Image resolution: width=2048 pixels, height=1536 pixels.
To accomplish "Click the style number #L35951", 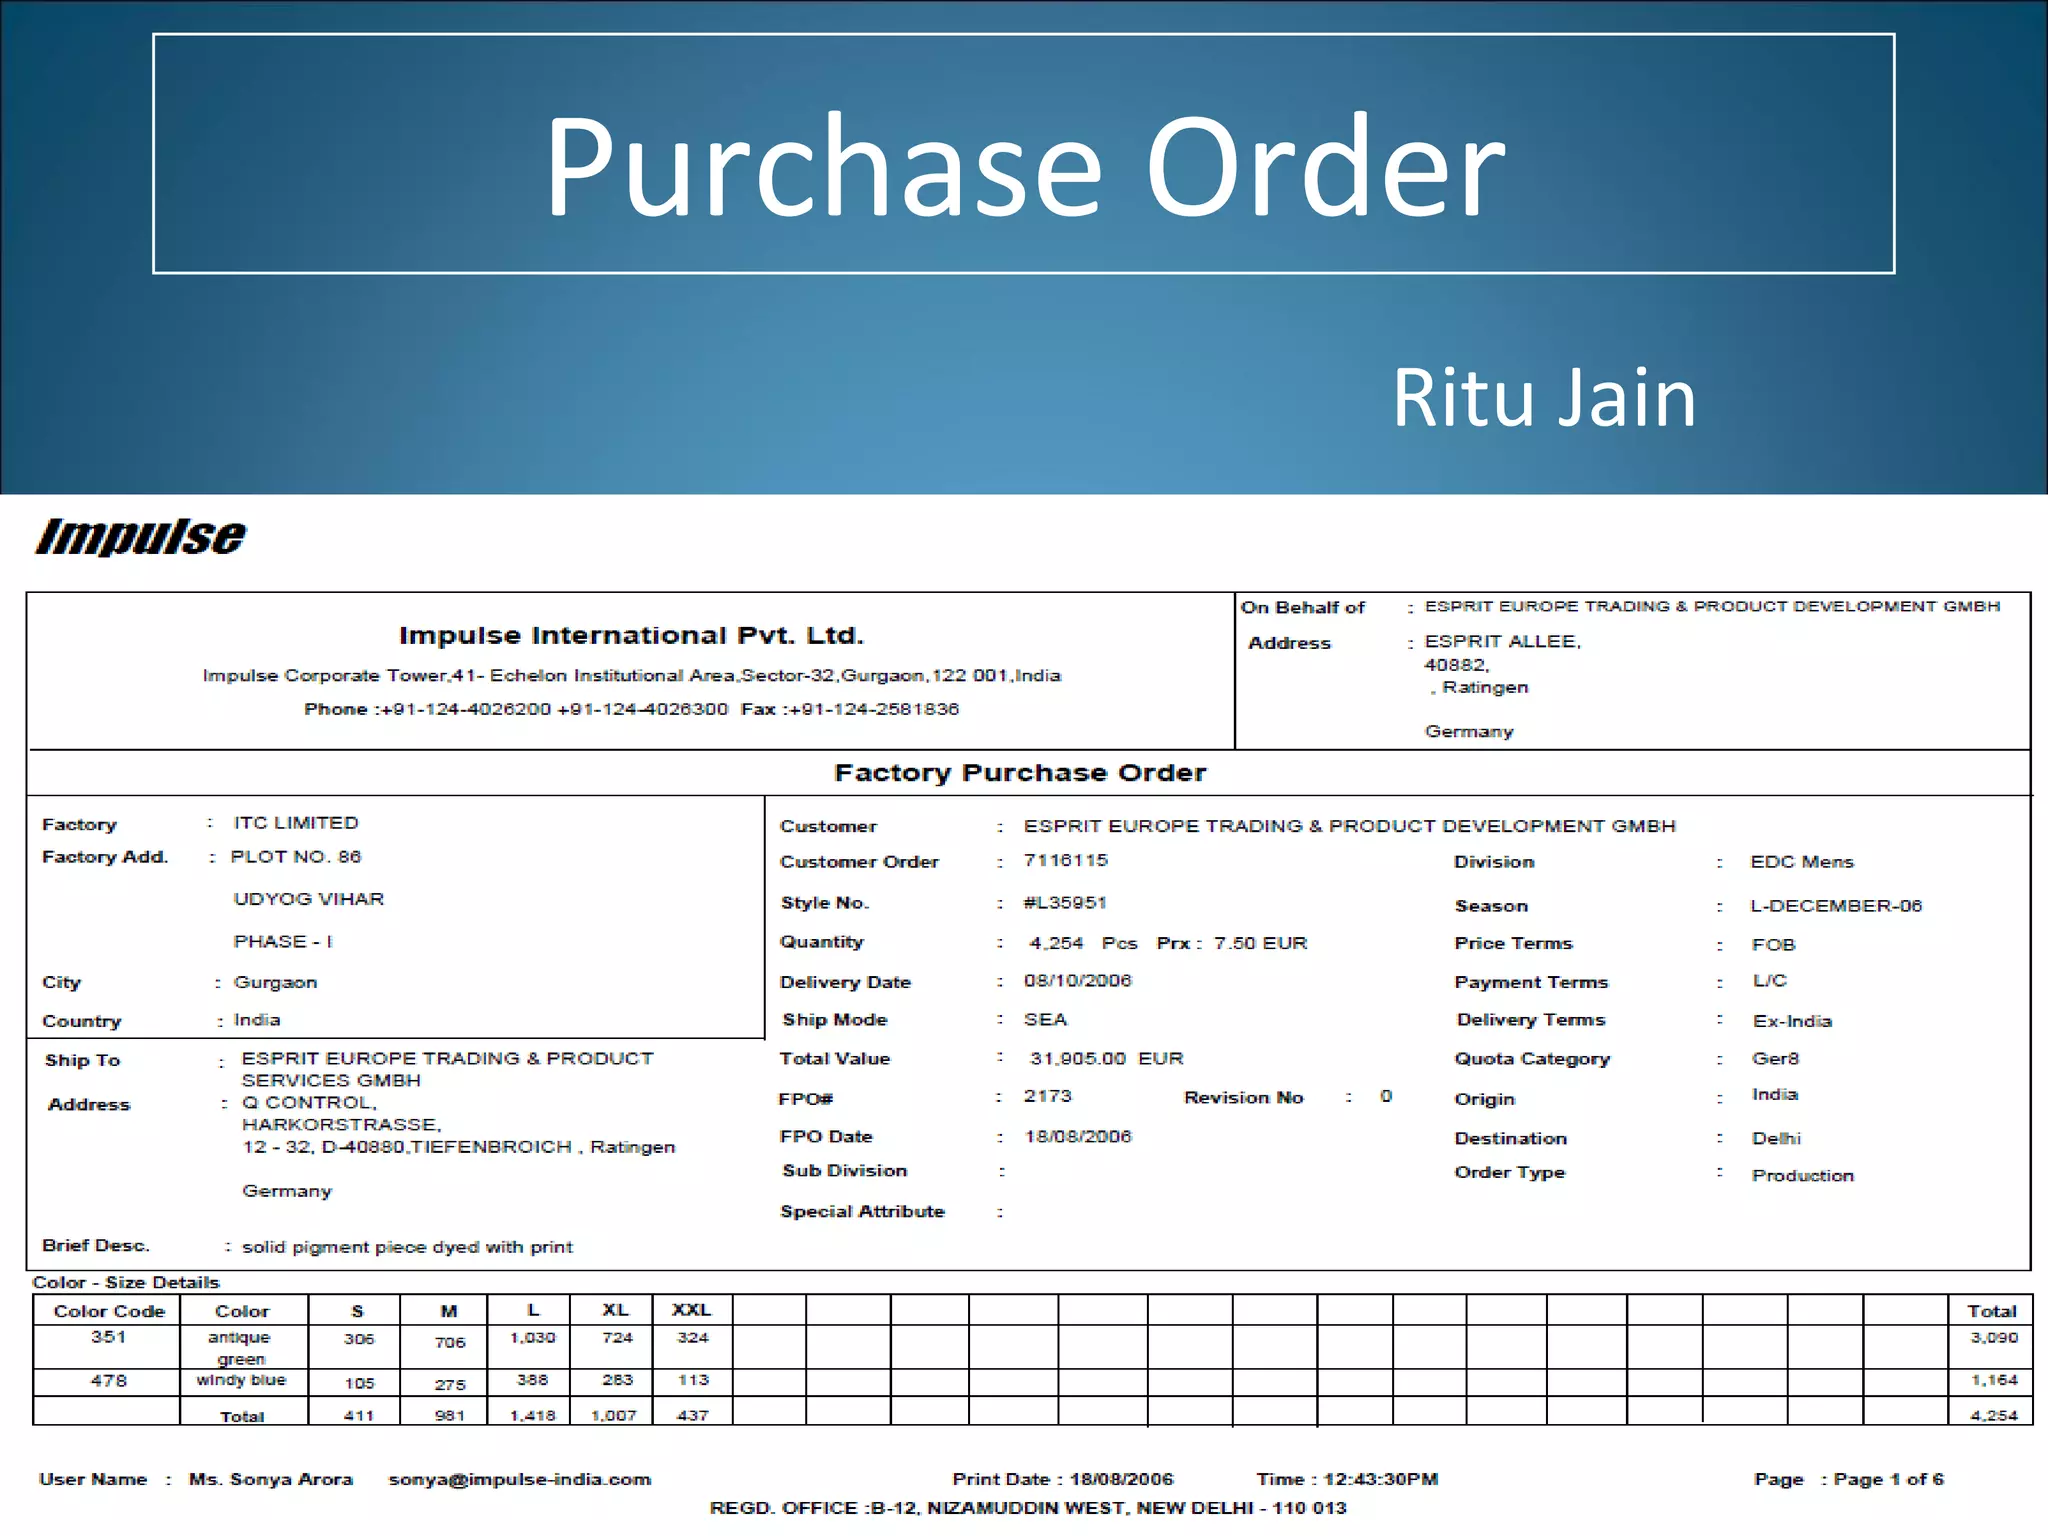I will (1065, 902).
